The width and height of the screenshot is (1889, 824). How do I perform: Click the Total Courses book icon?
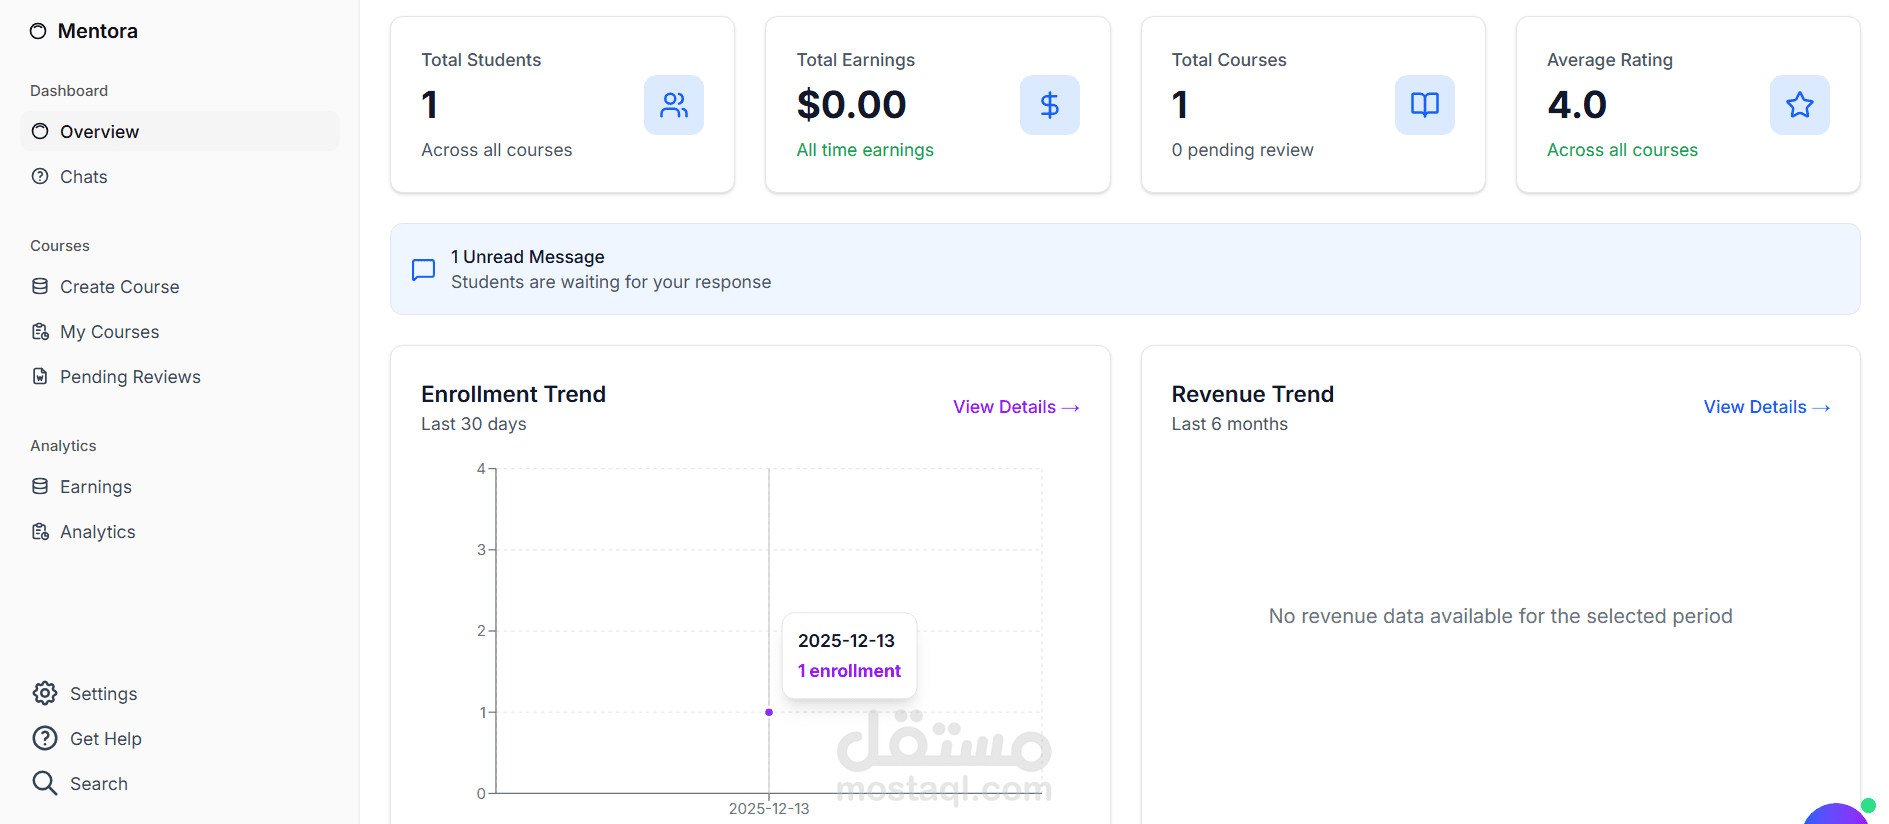(1425, 105)
